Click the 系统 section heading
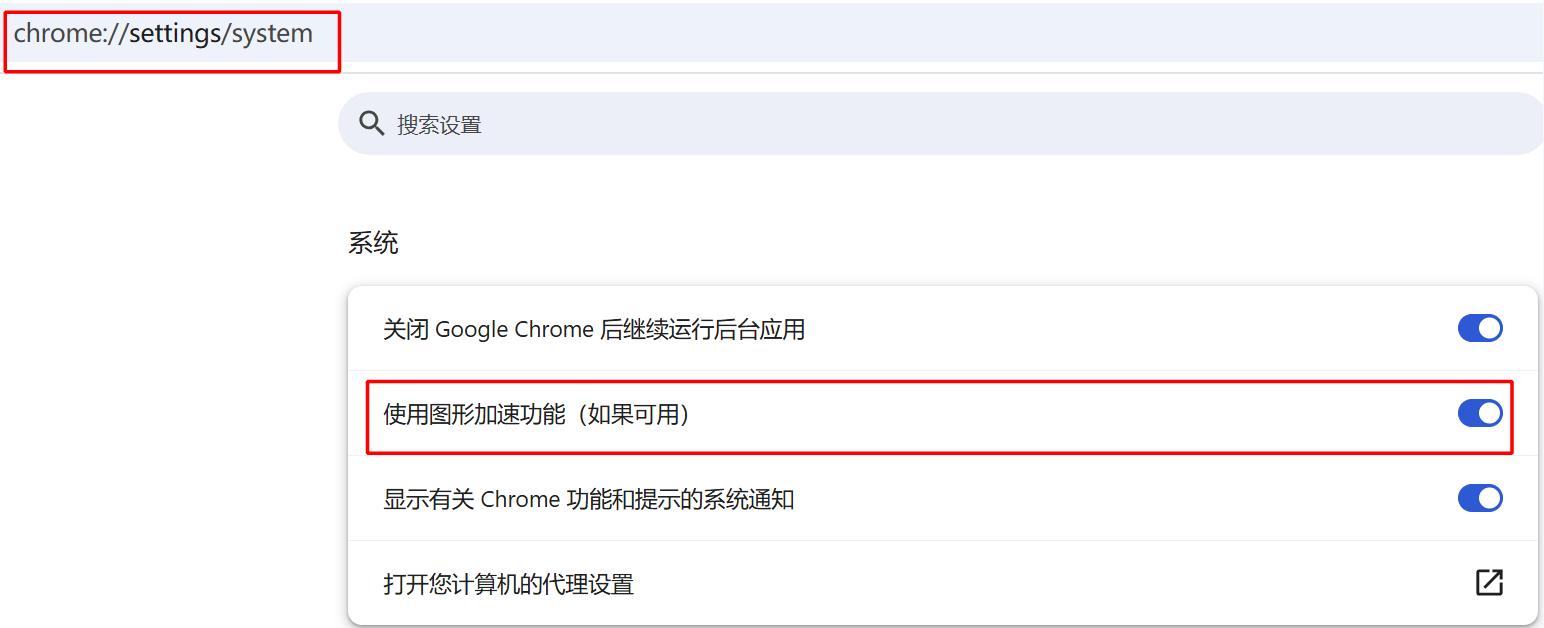Screen dimensions: 1544x628 click(373, 243)
